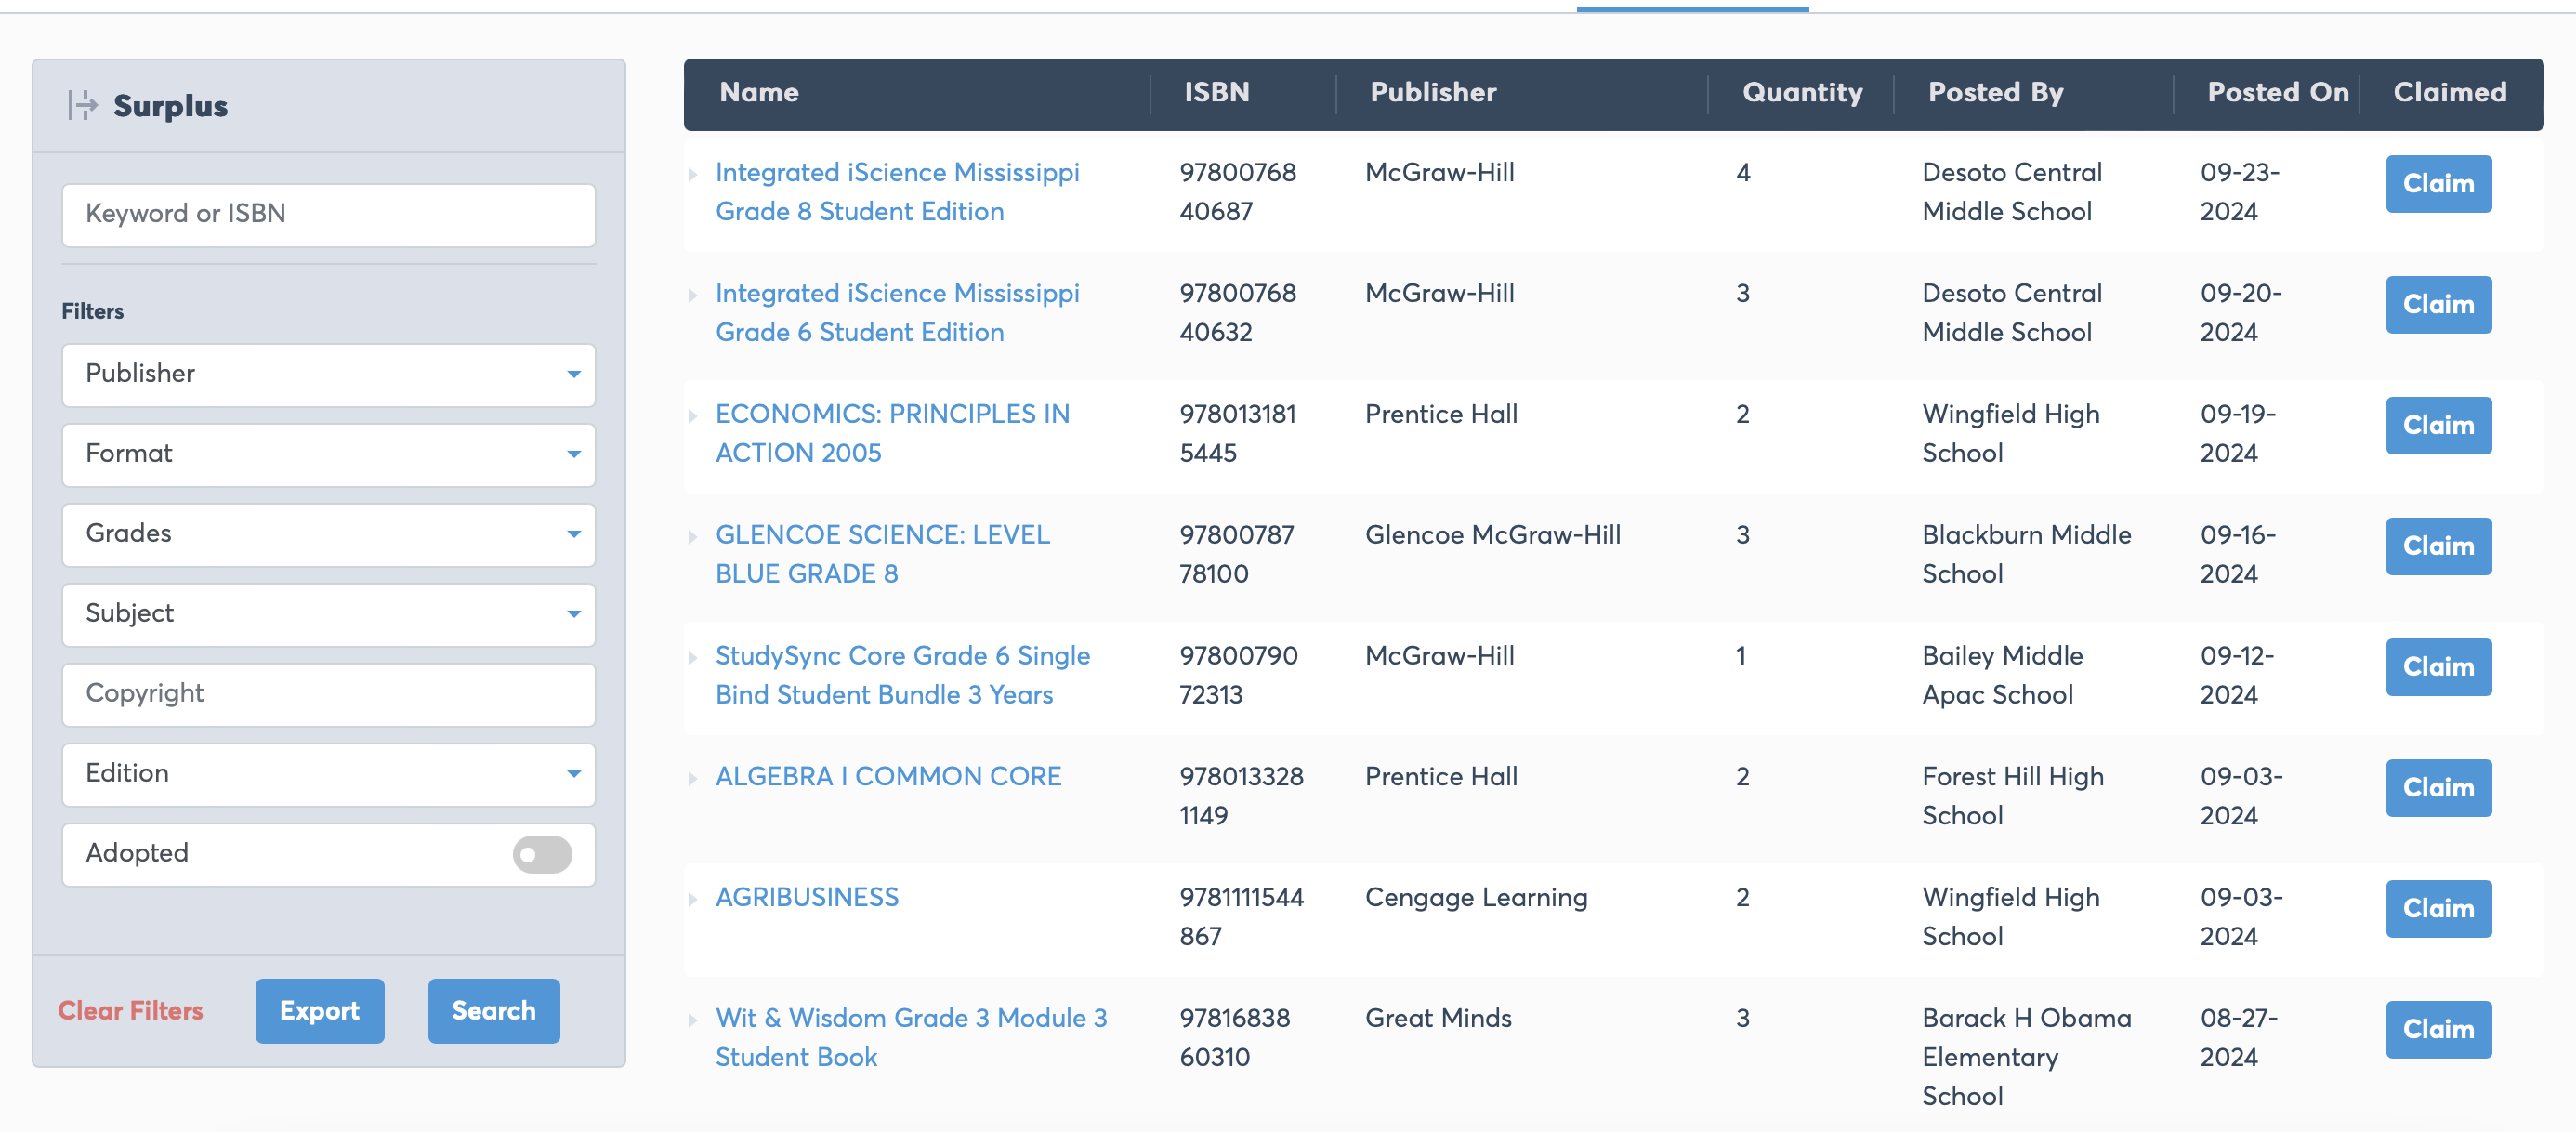This screenshot has width=2576, height=1132.
Task: Open the AGRIBUSINESS title link
Action: [x=807, y=898]
